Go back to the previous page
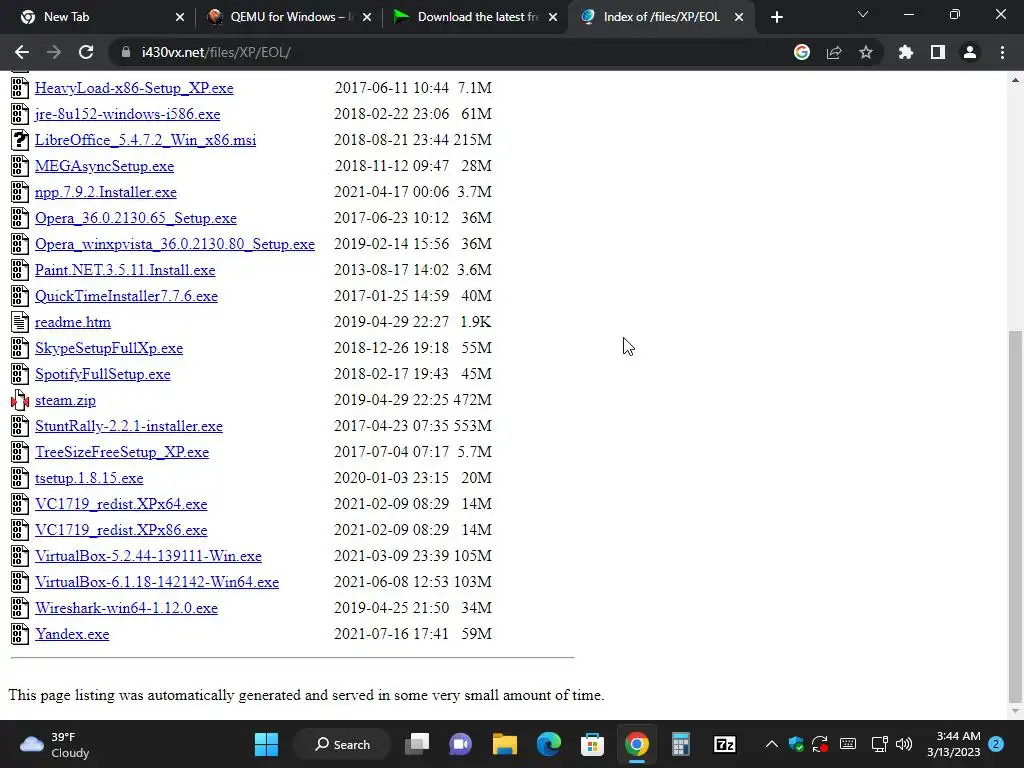 click(x=22, y=52)
